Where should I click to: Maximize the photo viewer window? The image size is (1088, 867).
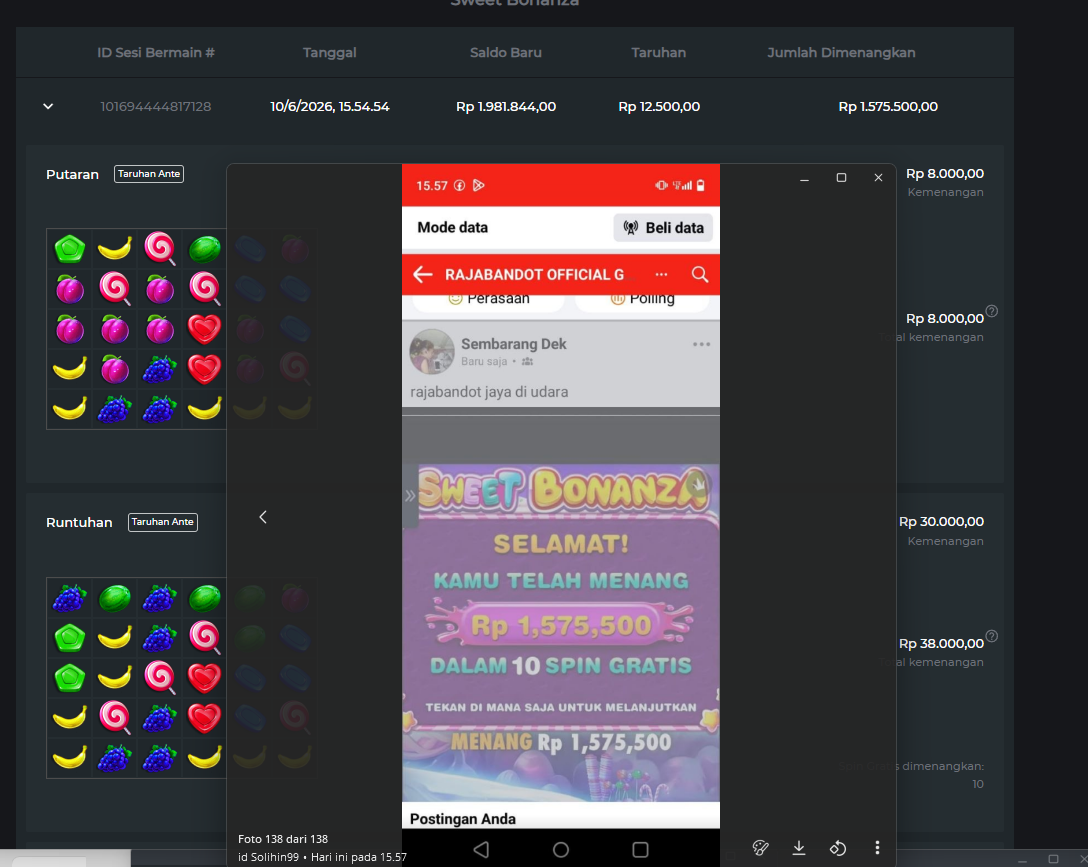(x=841, y=178)
